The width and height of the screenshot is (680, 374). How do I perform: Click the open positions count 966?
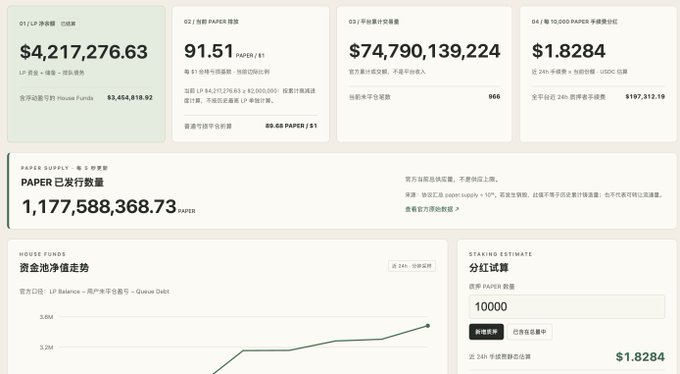tap(494, 97)
